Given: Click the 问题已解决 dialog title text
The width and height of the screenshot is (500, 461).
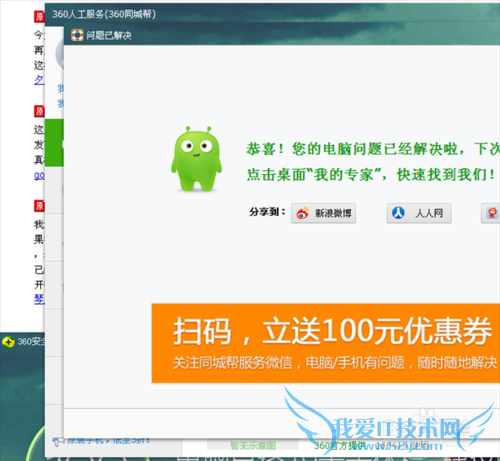Looking at the screenshot, I should (109, 35).
